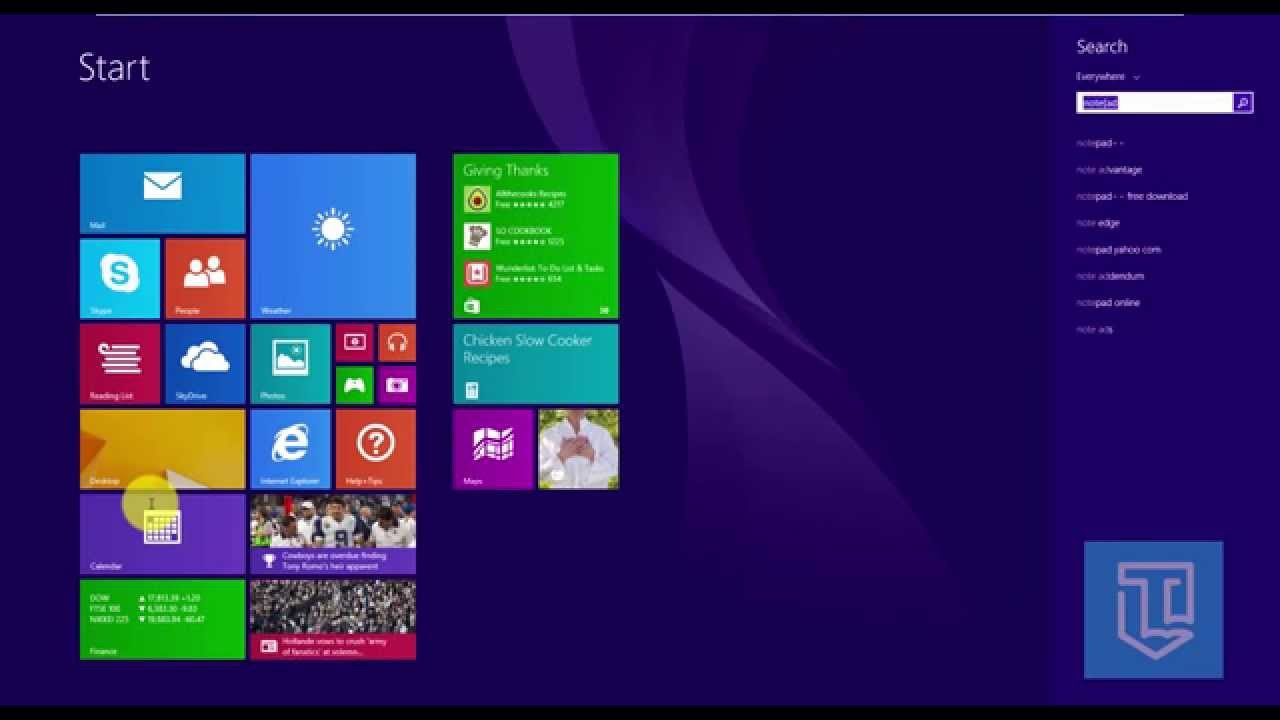Open the Weather tile

point(333,236)
